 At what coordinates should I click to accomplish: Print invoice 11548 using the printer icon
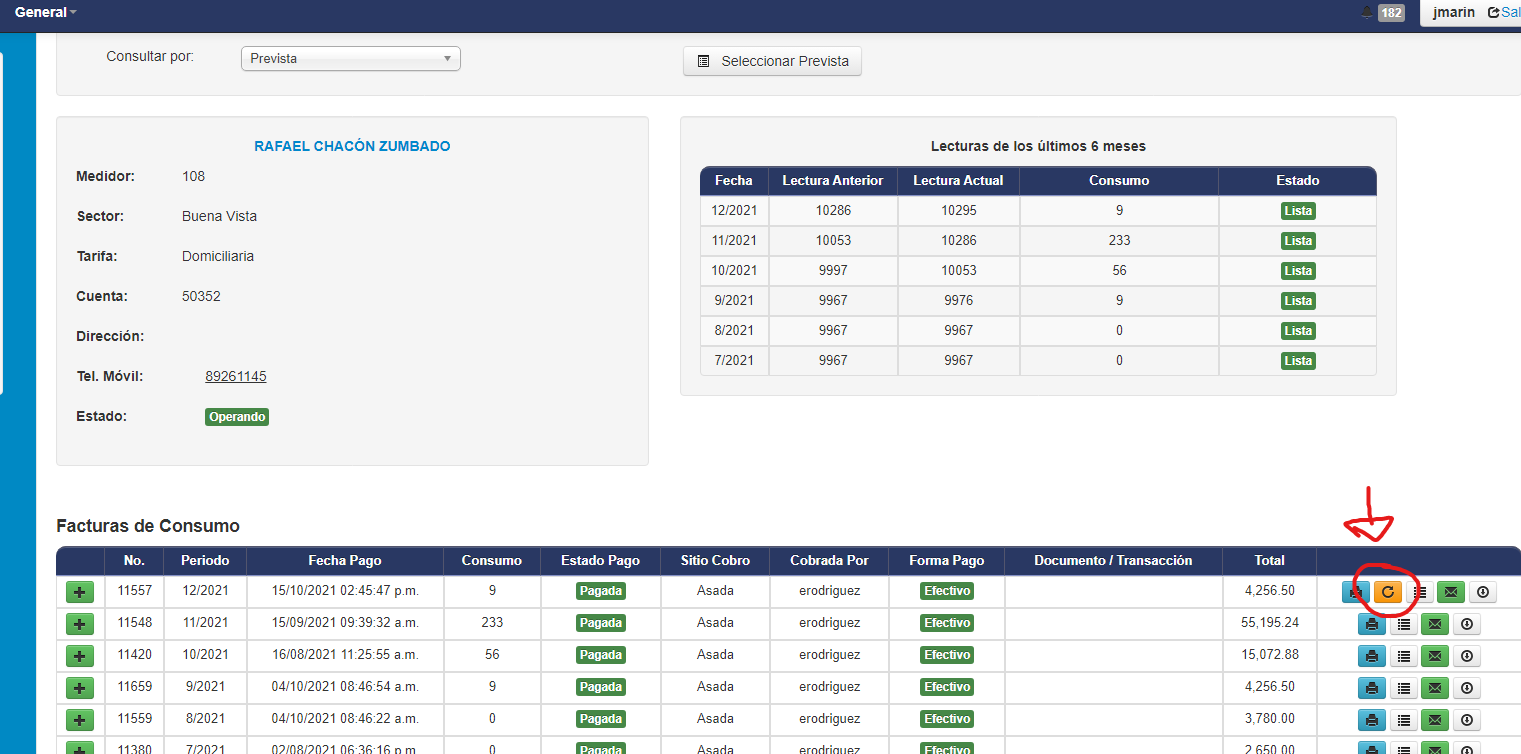pyautogui.click(x=1372, y=625)
